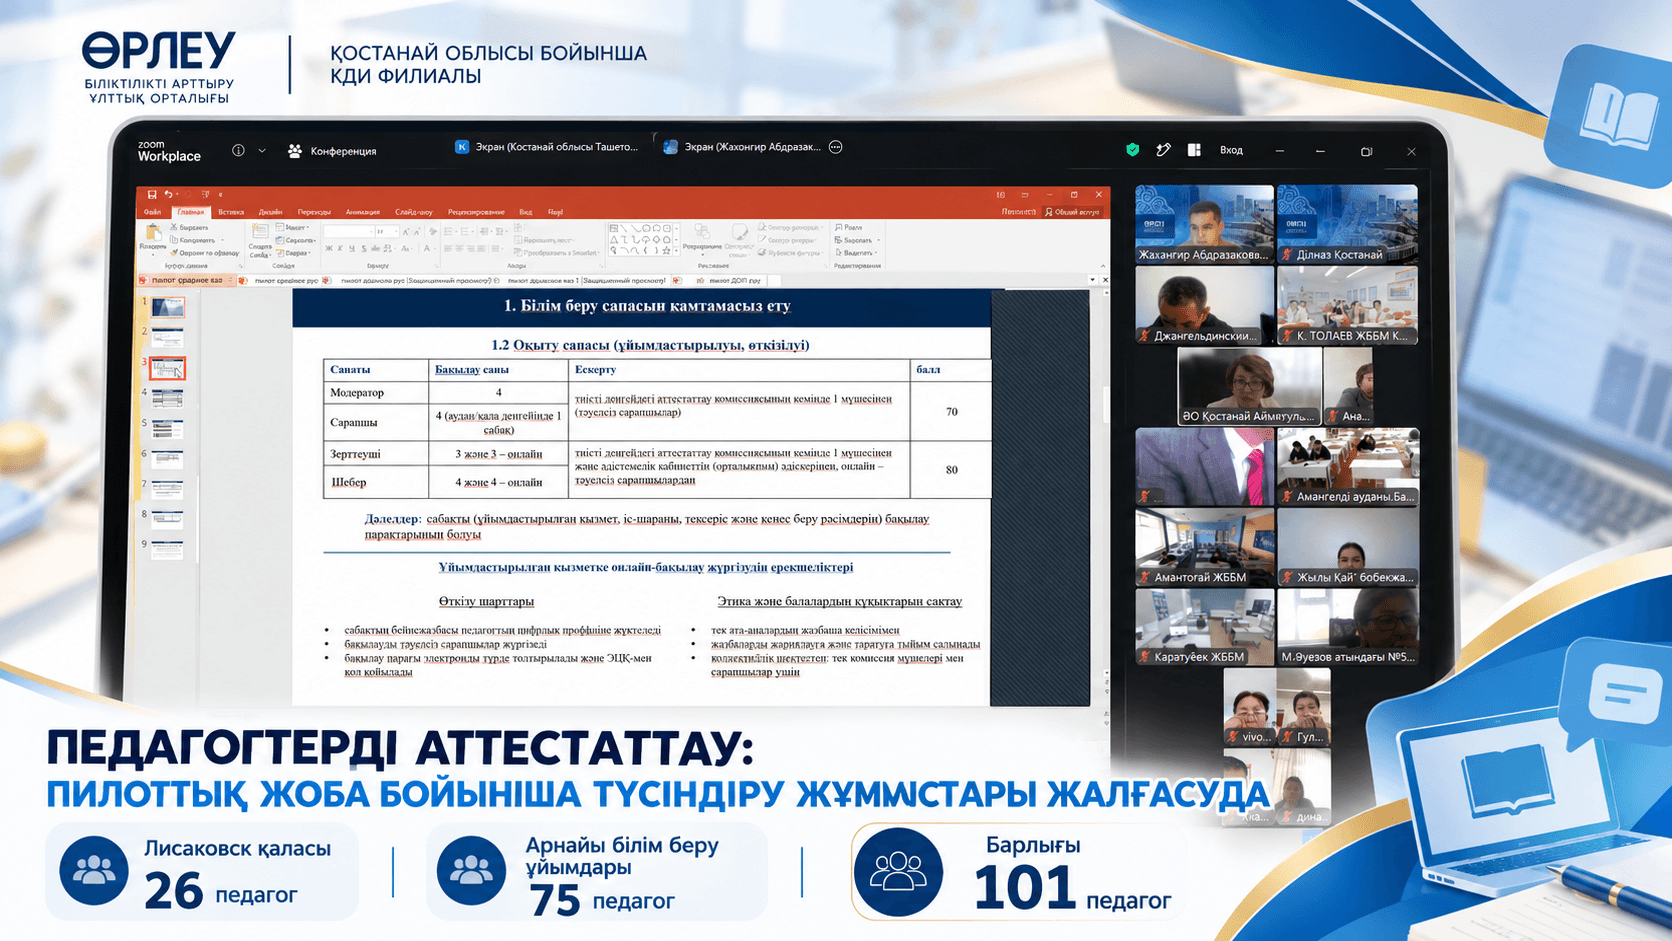The width and height of the screenshot is (1672, 941).
Task: Save the presentation with the Save icon
Action: point(152,195)
